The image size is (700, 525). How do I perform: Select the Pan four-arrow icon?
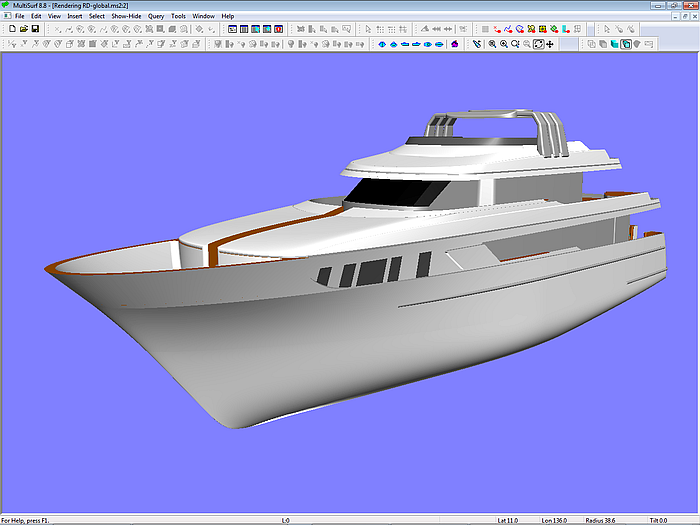(x=550, y=44)
